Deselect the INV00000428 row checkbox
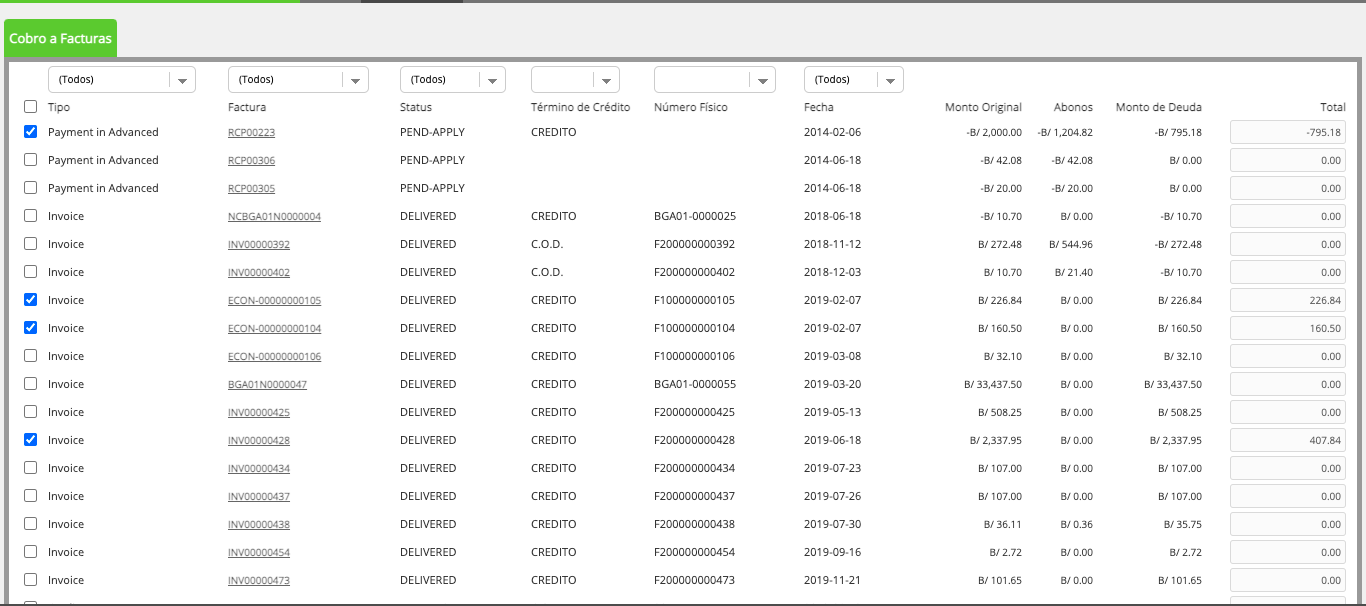 click(x=31, y=440)
